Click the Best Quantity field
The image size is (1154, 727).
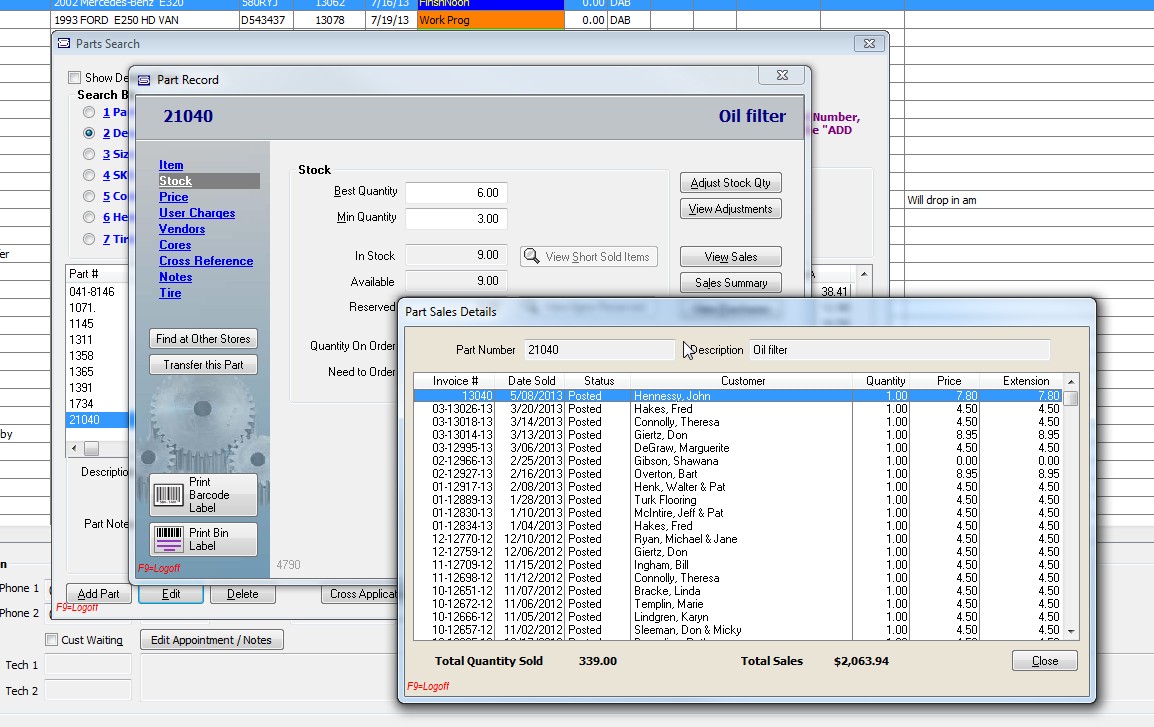click(x=456, y=193)
